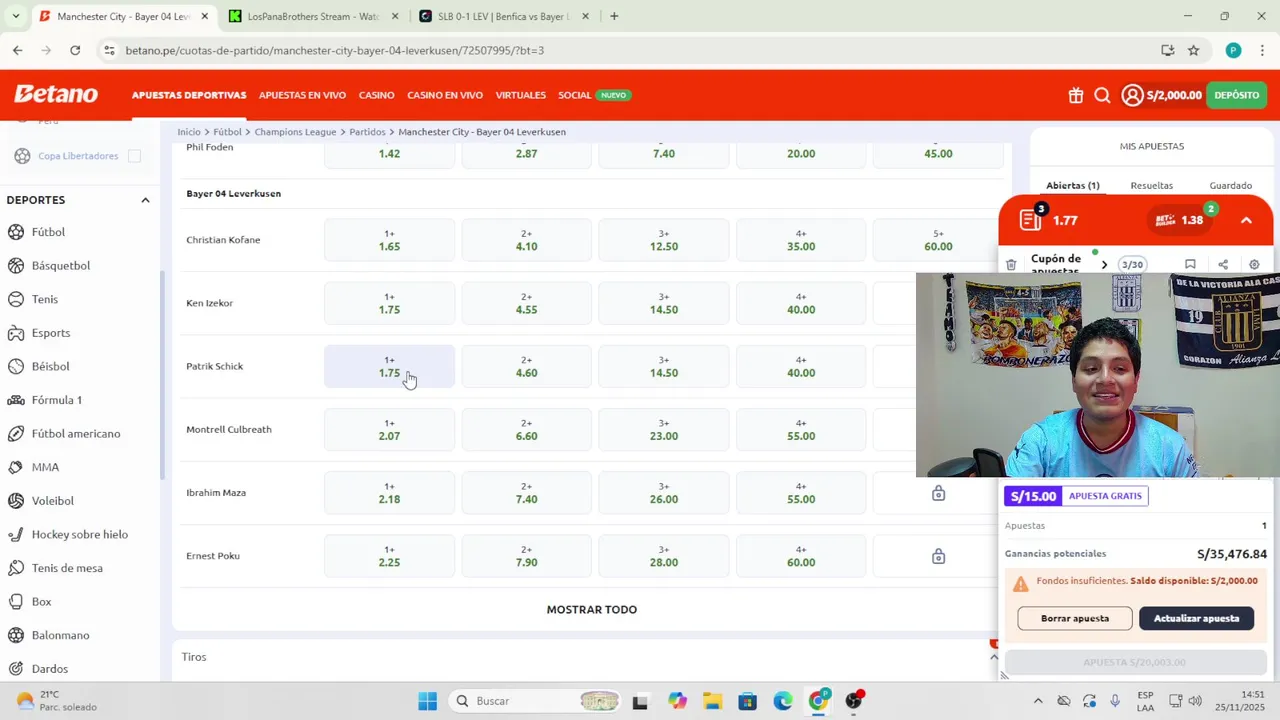
Task: Select Tenis sport icon
Action: click(16, 299)
